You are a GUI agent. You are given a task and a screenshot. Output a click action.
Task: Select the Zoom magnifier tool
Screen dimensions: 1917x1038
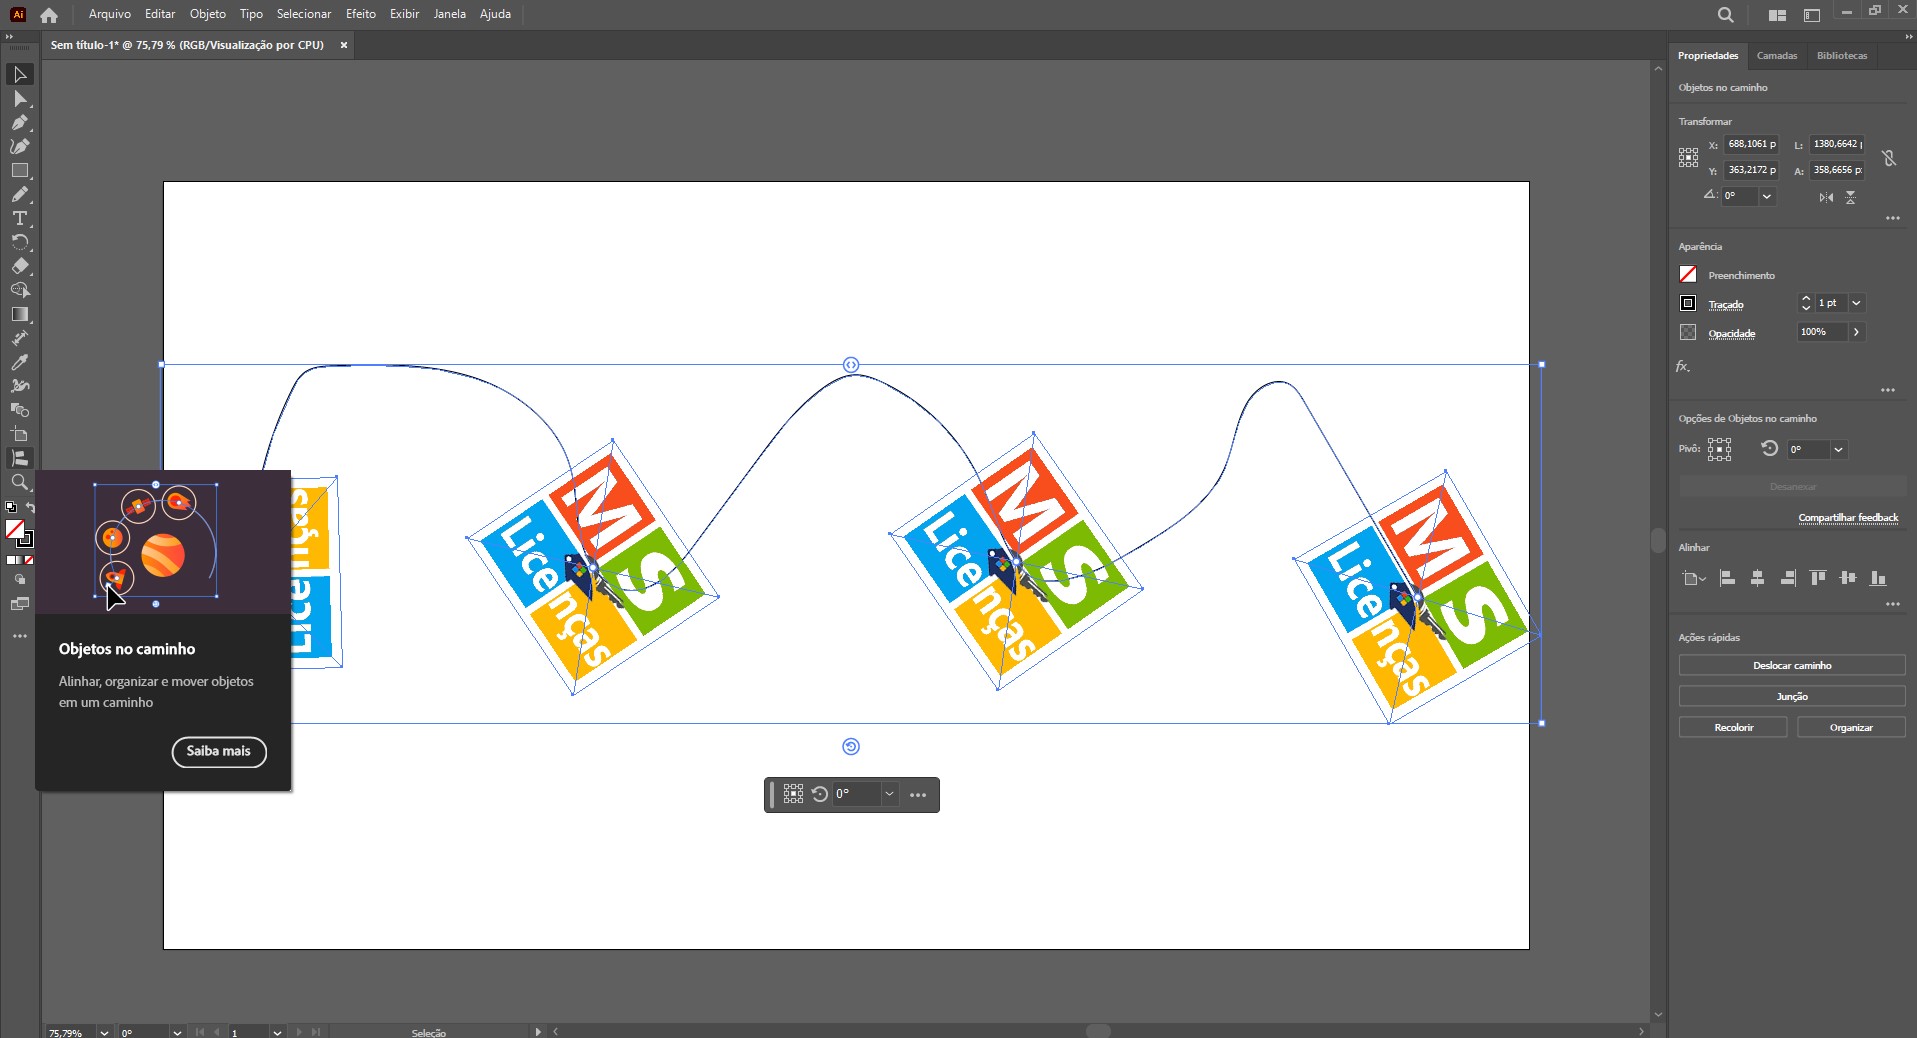pos(19,483)
